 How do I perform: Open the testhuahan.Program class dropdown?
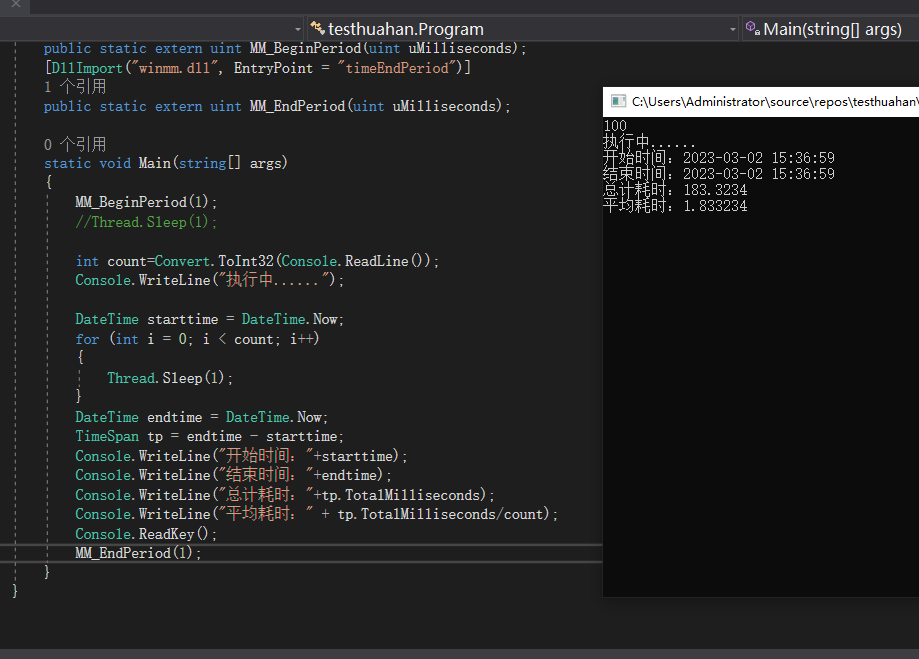pyautogui.click(x=523, y=29)
